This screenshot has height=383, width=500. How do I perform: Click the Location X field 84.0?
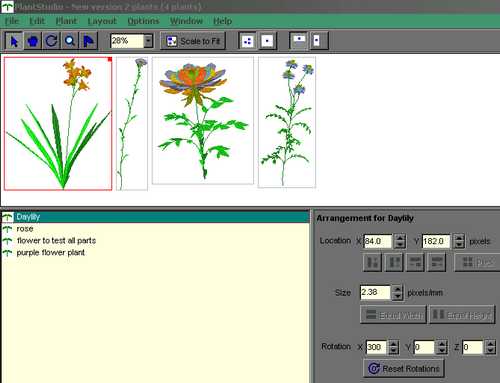pos(378,241)
